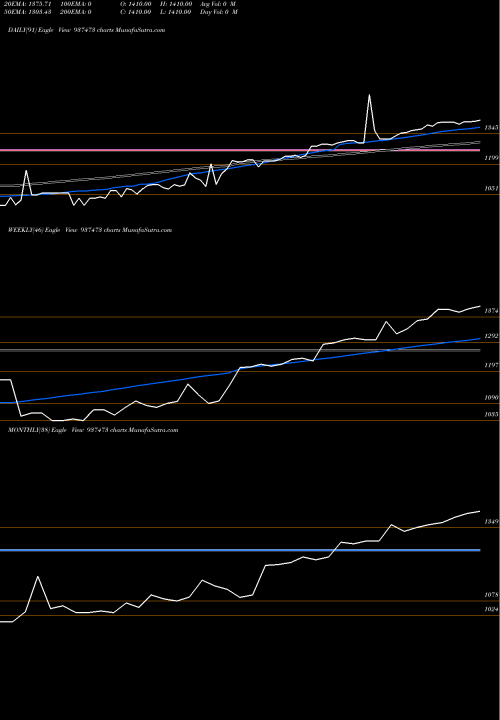Click the pink horizontal line on daily chart

pyautogui.click(x=240, y=150)
